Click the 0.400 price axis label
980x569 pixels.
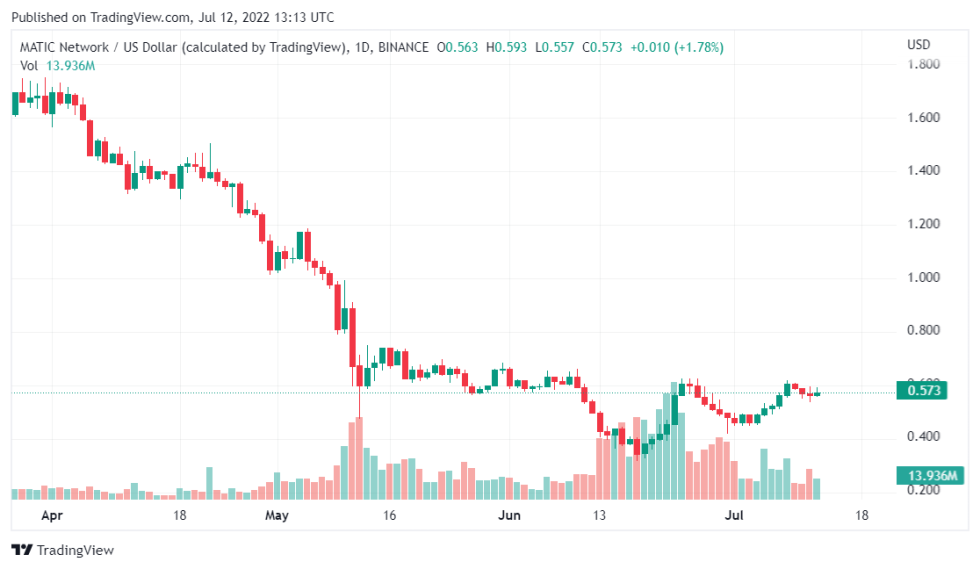click(x=923, y=436)
